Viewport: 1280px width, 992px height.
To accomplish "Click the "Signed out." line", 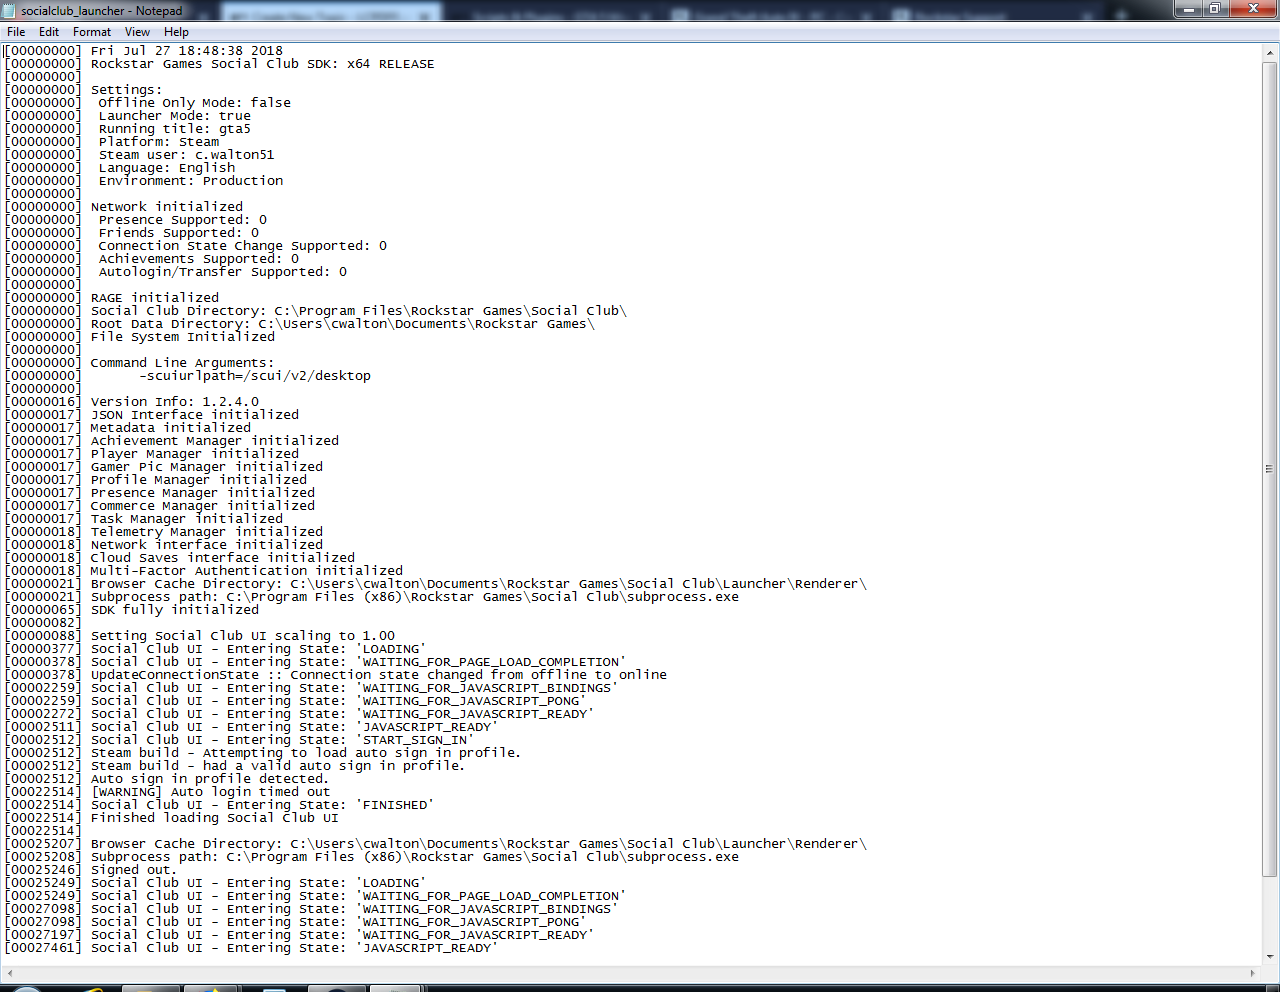I will pyautogui.click(x=133, y=870).
